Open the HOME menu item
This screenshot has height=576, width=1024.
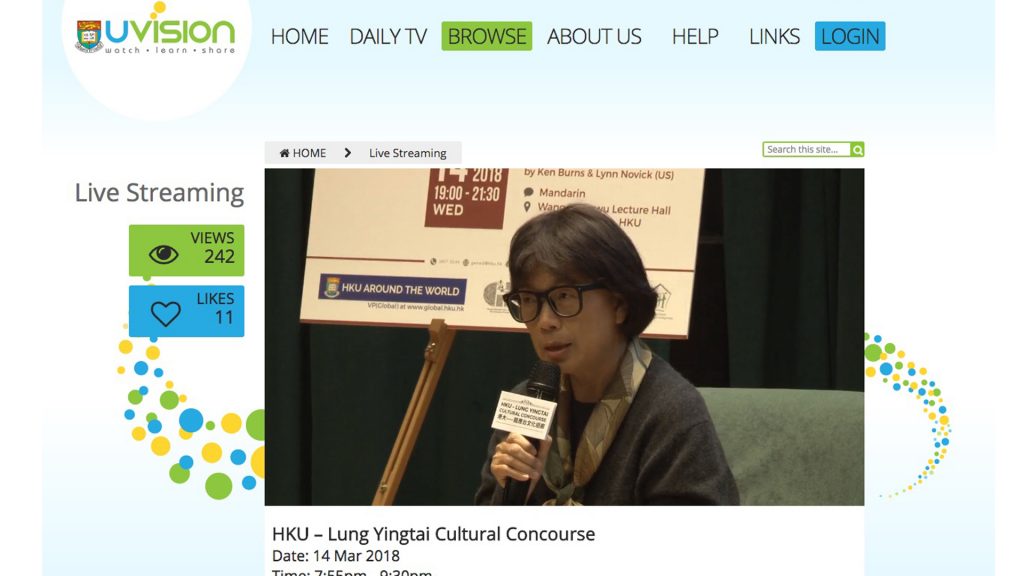pyautogui.click(x=300, y=36)
